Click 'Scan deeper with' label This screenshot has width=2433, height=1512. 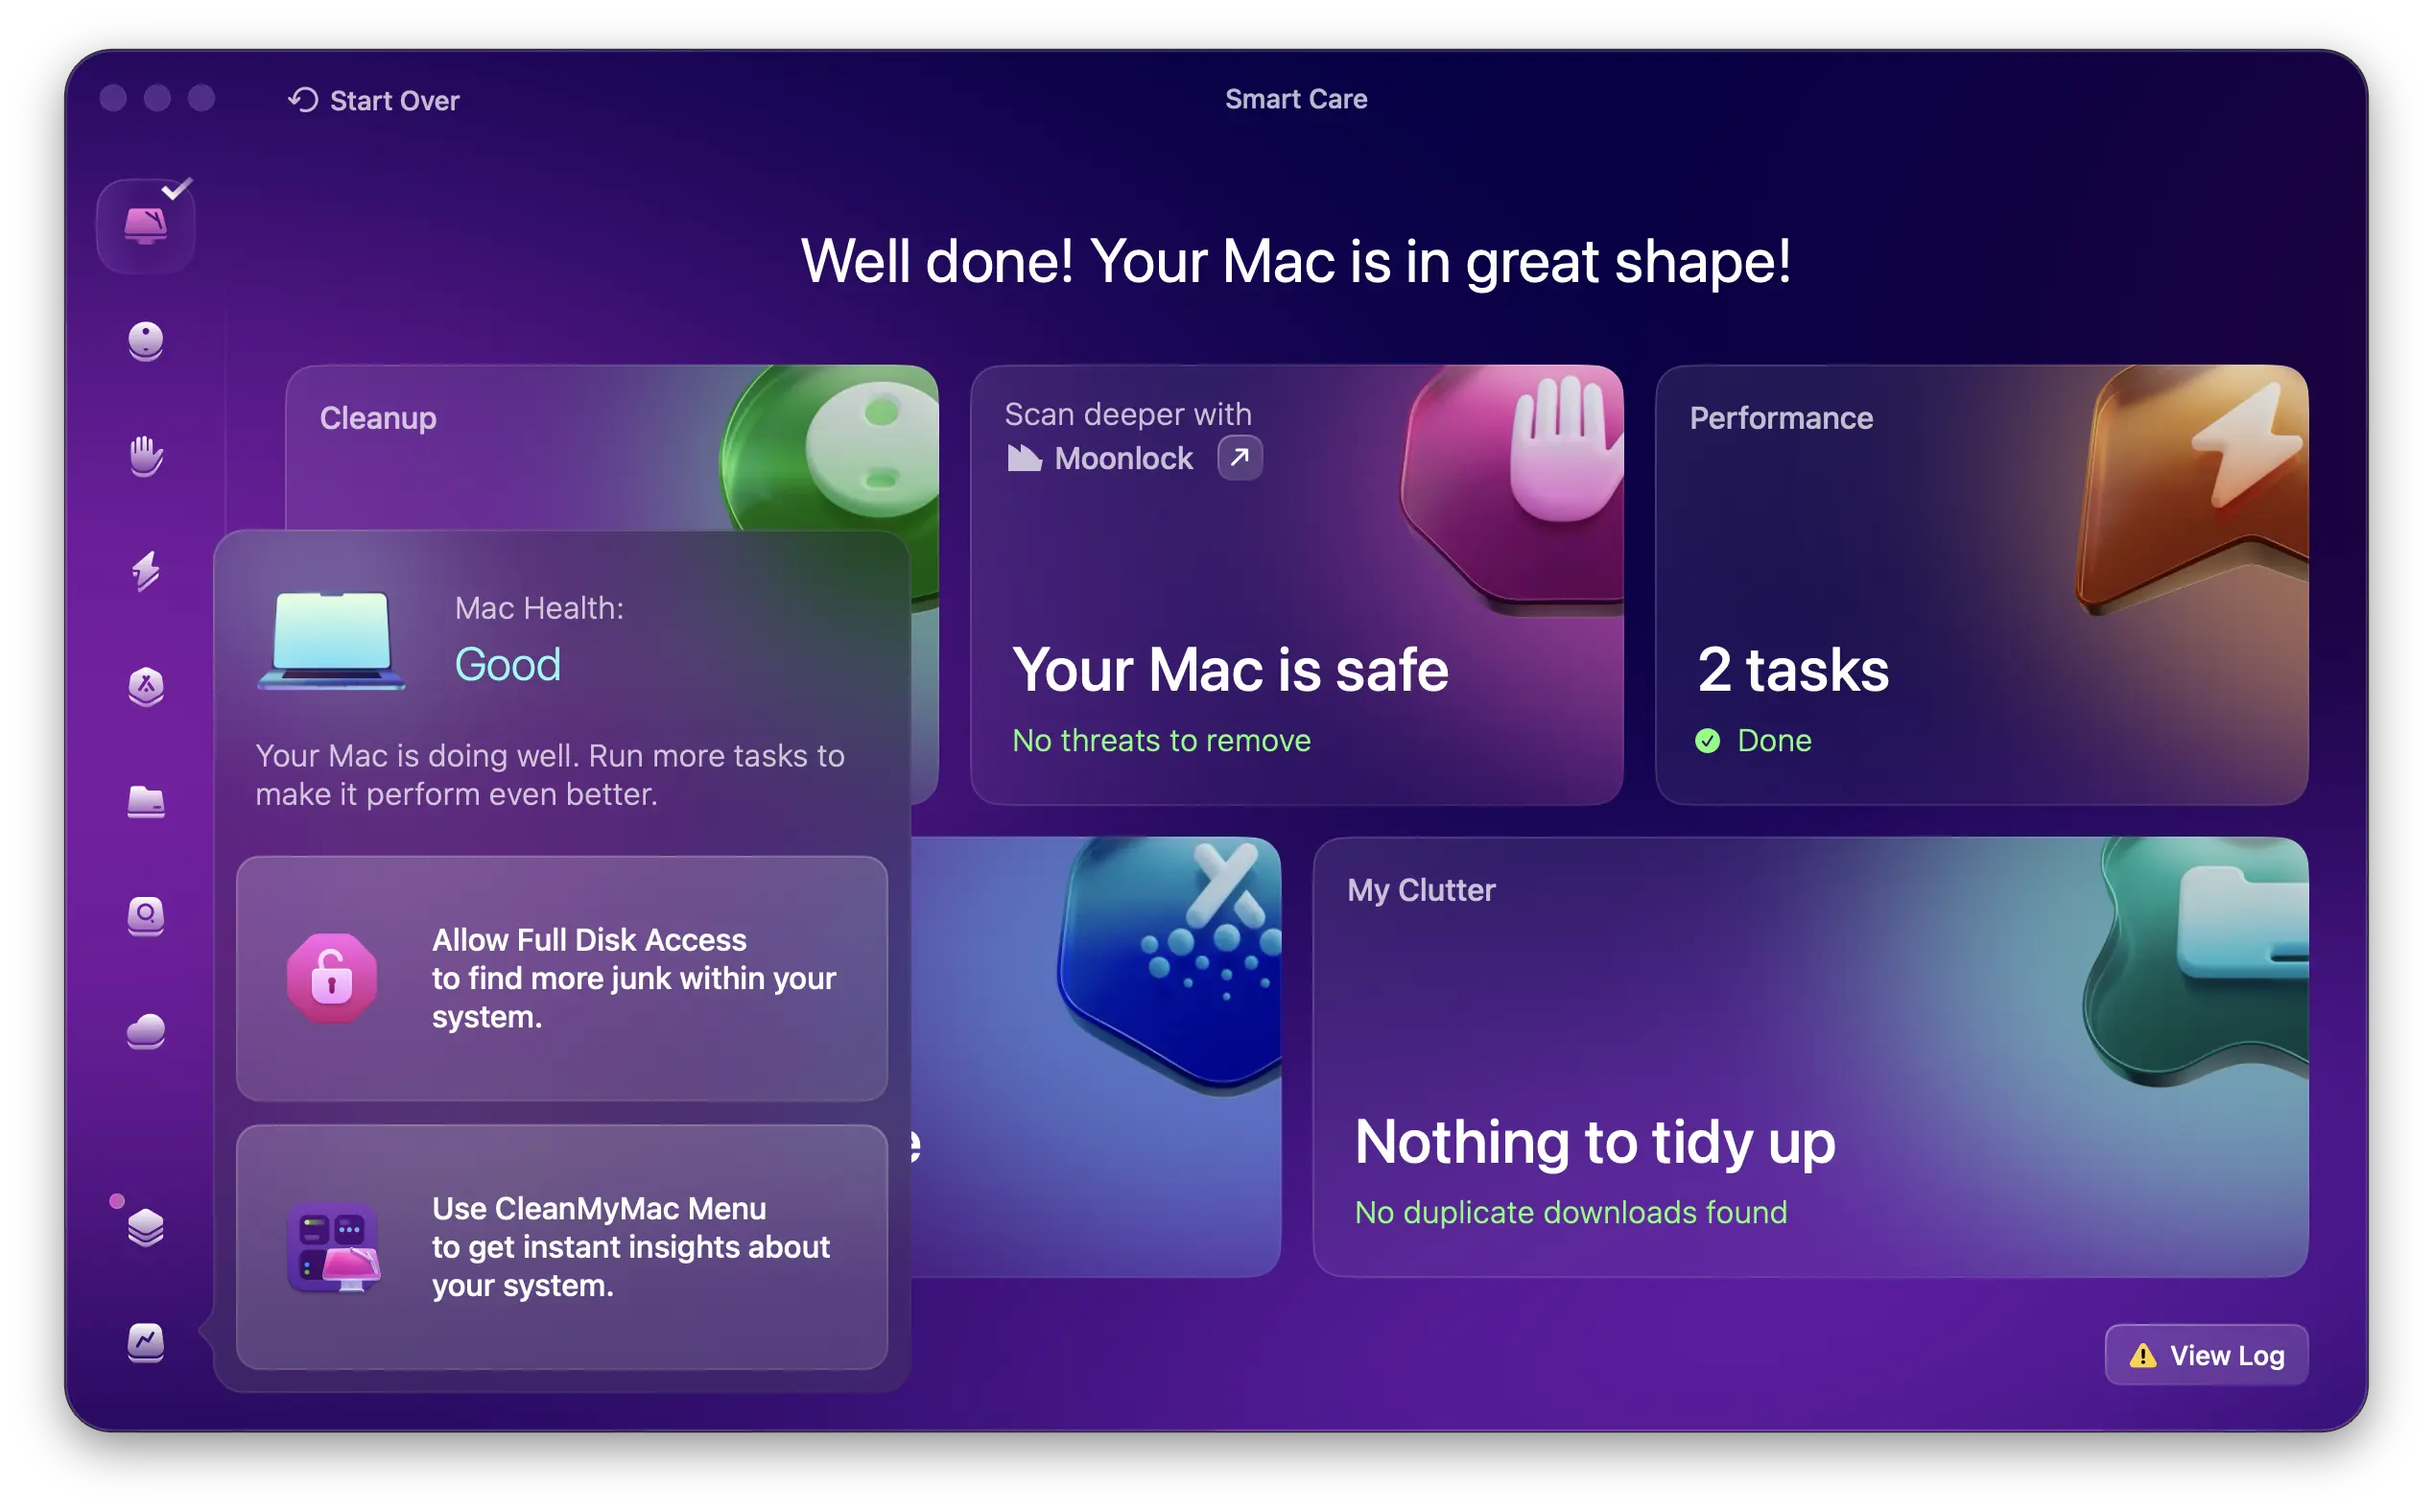1128,414
